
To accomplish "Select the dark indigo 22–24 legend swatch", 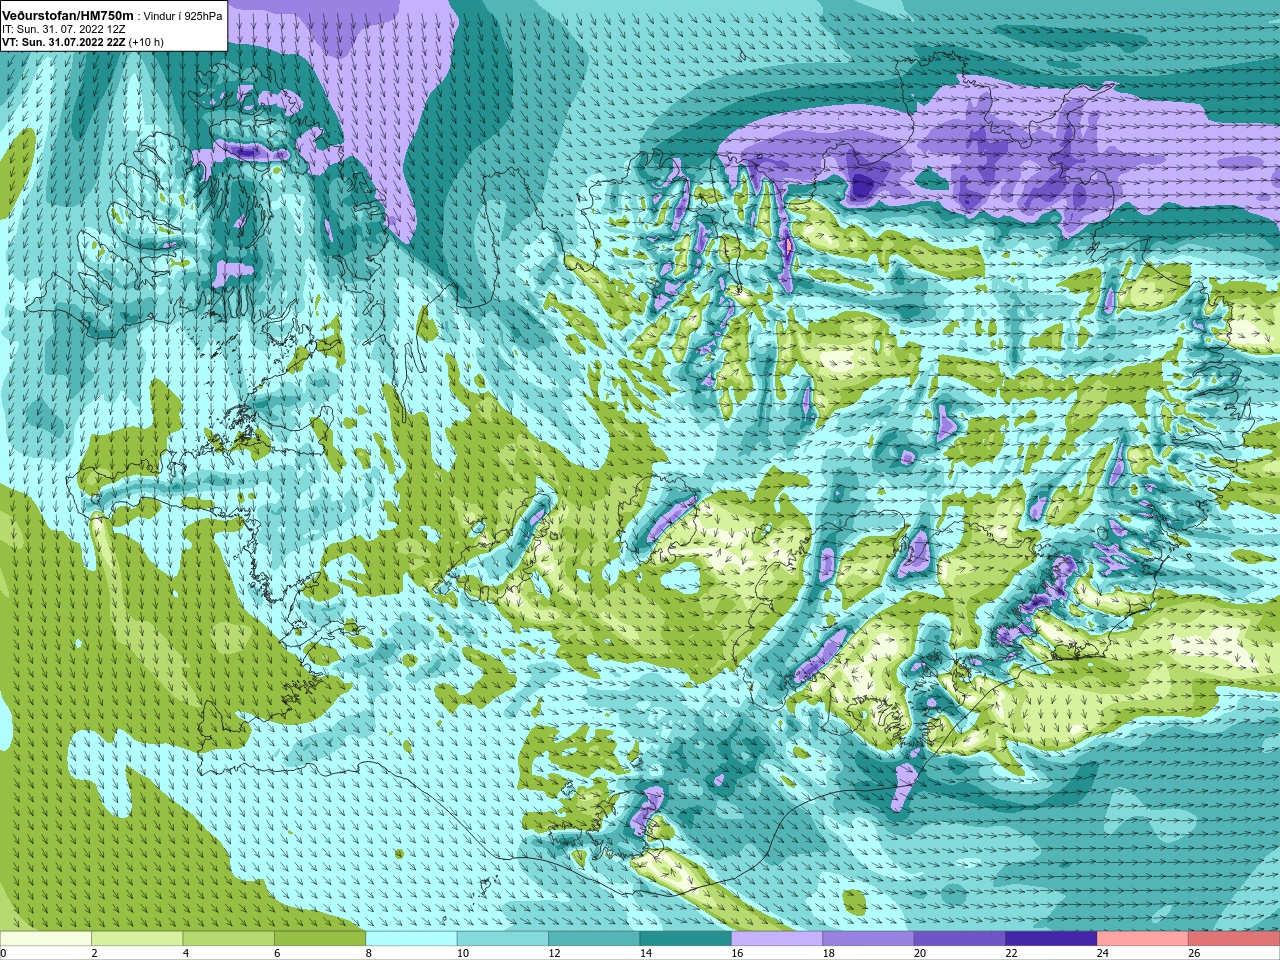I will 1051,939.
